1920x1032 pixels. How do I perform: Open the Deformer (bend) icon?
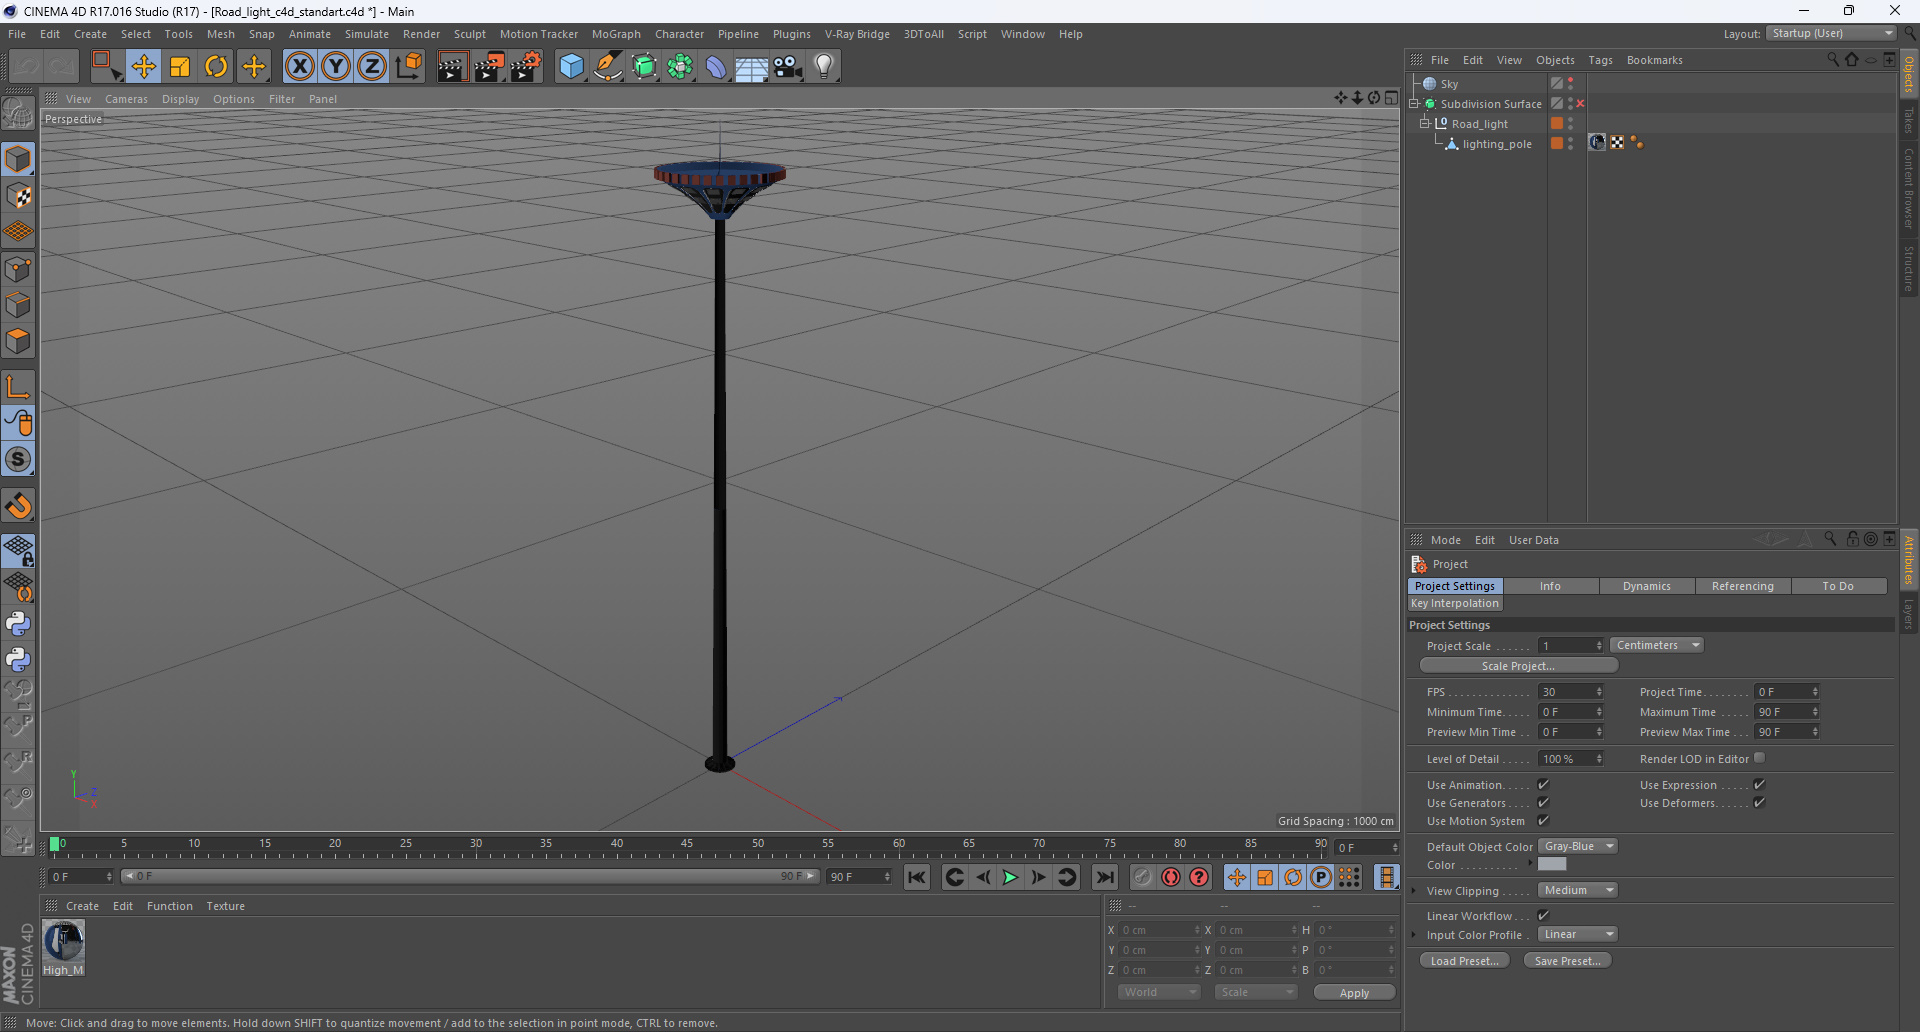click(716, 67)
